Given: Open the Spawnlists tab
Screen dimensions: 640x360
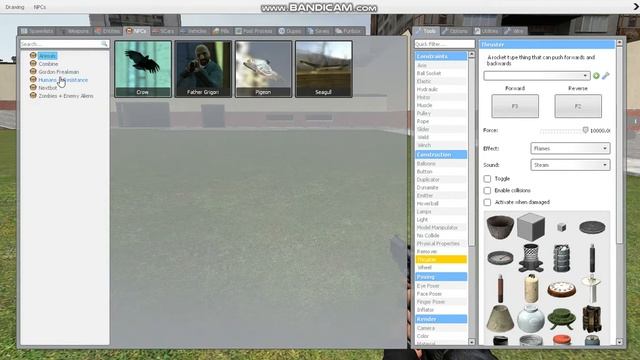Looking at the screenshot, I should coord(37,31).
